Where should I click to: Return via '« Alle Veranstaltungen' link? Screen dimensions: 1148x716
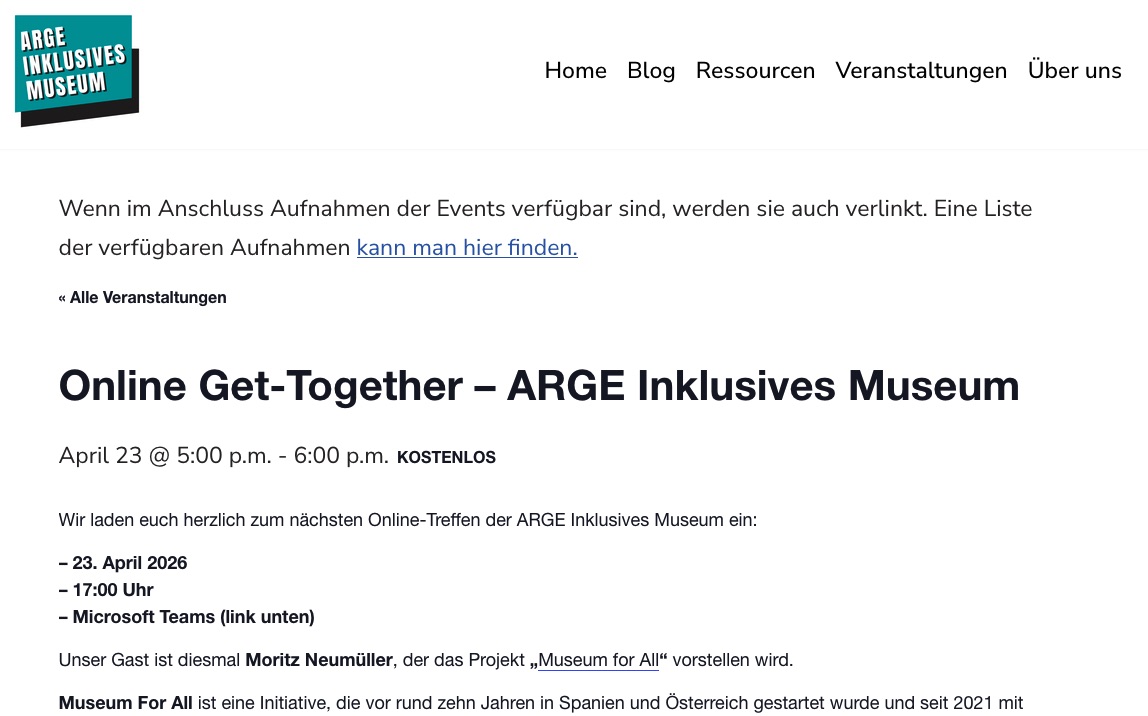pyautogui.click(x=142, y=297)
